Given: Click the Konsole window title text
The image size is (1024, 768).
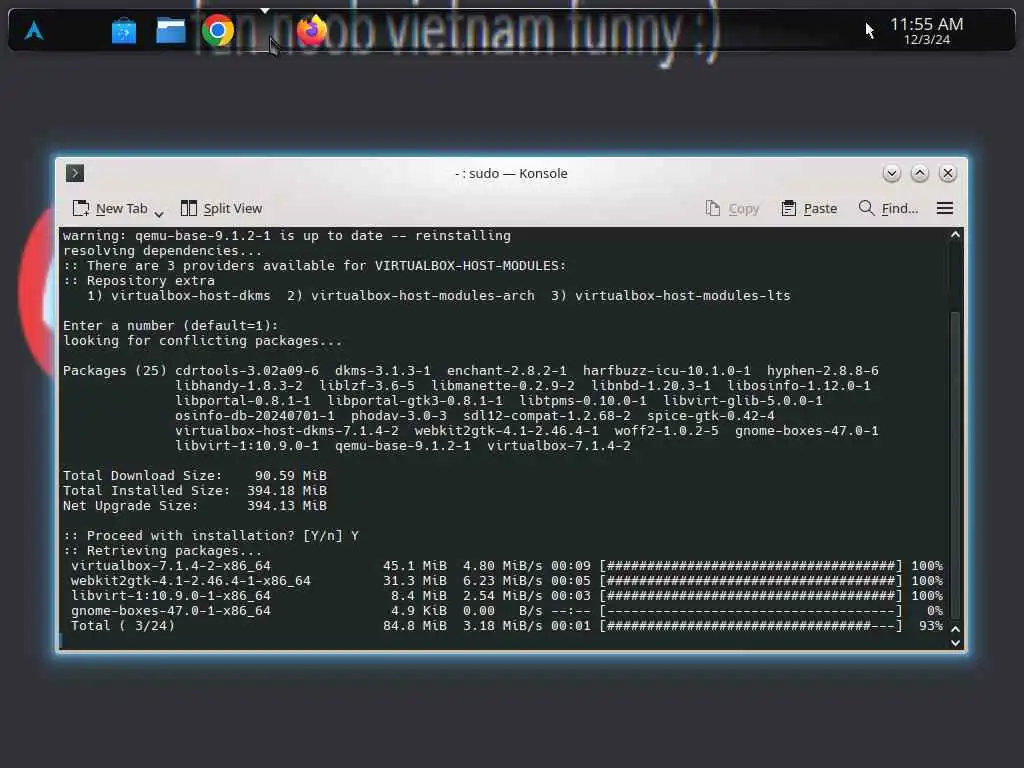Looking at the screenshot, I should (511, 173).
